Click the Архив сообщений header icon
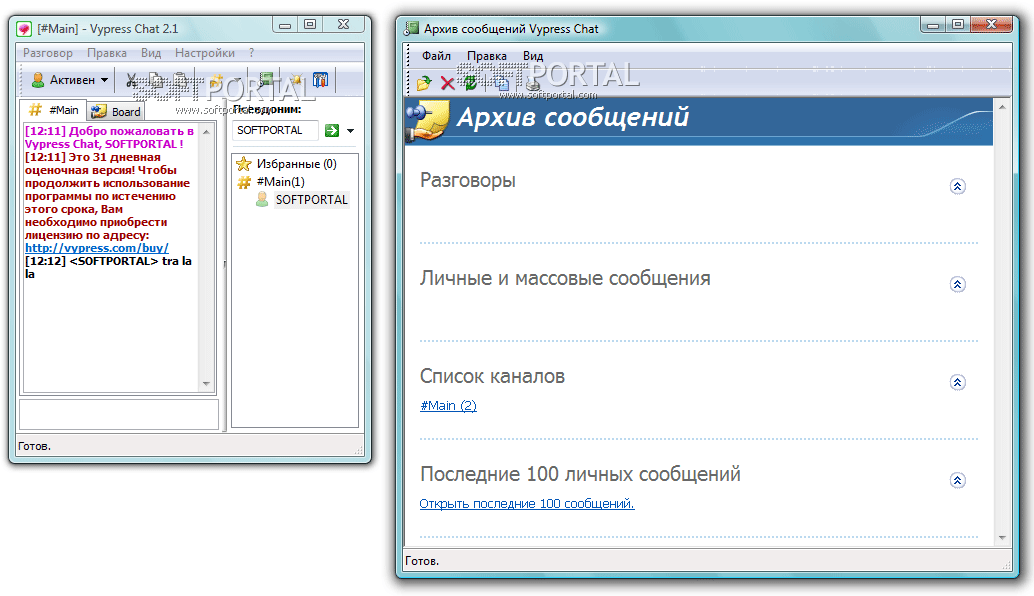The image size is (1034, 596). click(427, 120)
